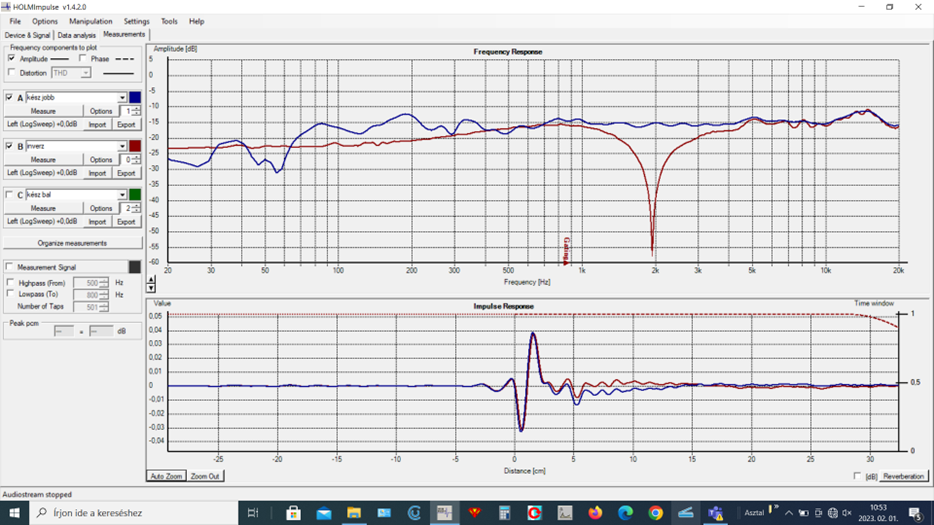Open the Tools menu
Screen dimensions: 934x525
pos(169,21)
